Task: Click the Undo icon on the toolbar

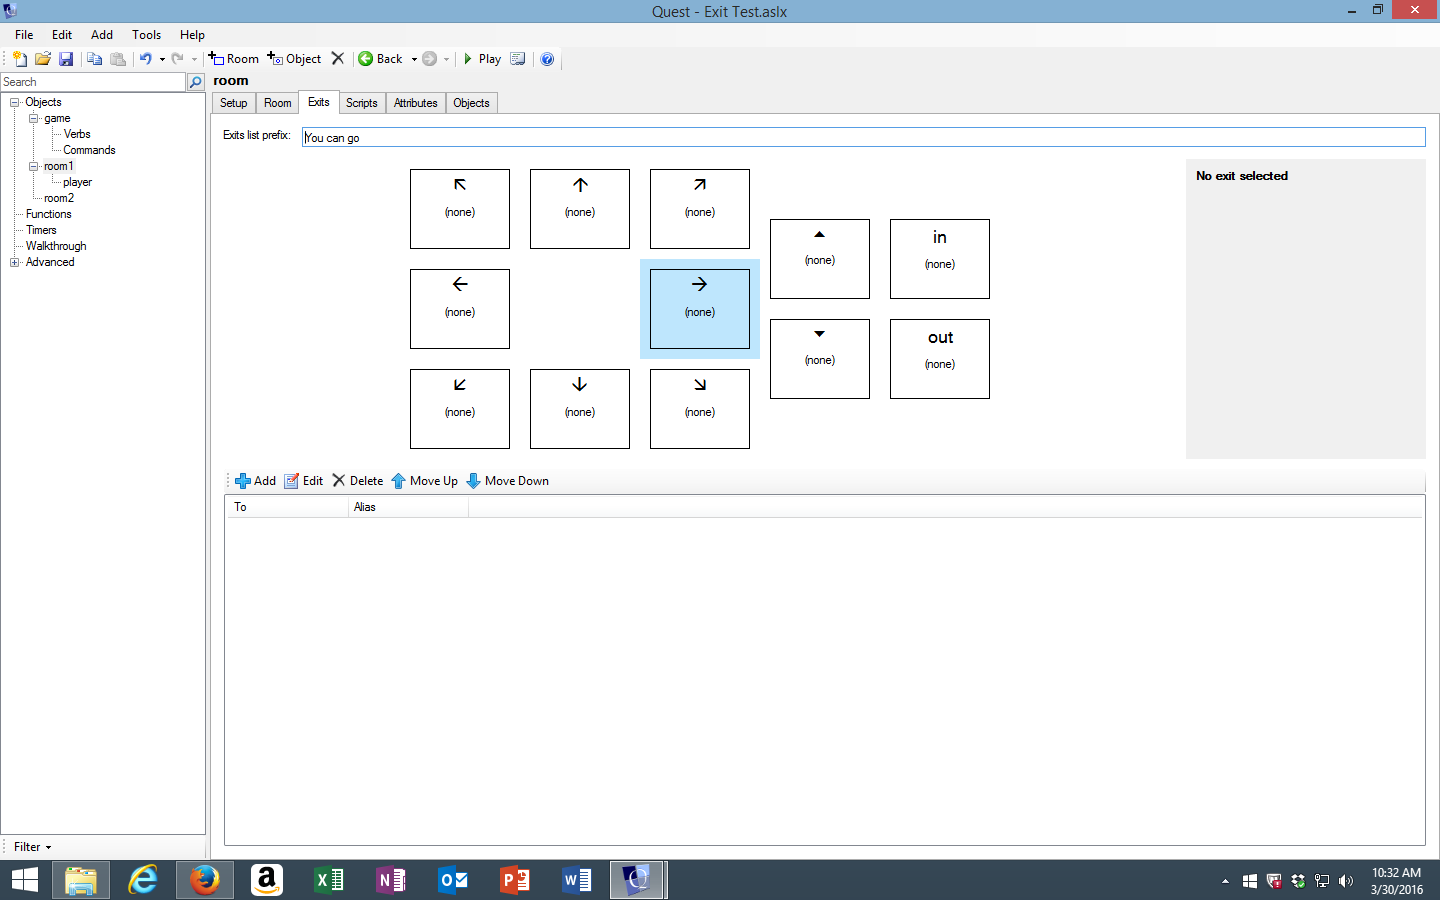Action: [x=146, y=58]
